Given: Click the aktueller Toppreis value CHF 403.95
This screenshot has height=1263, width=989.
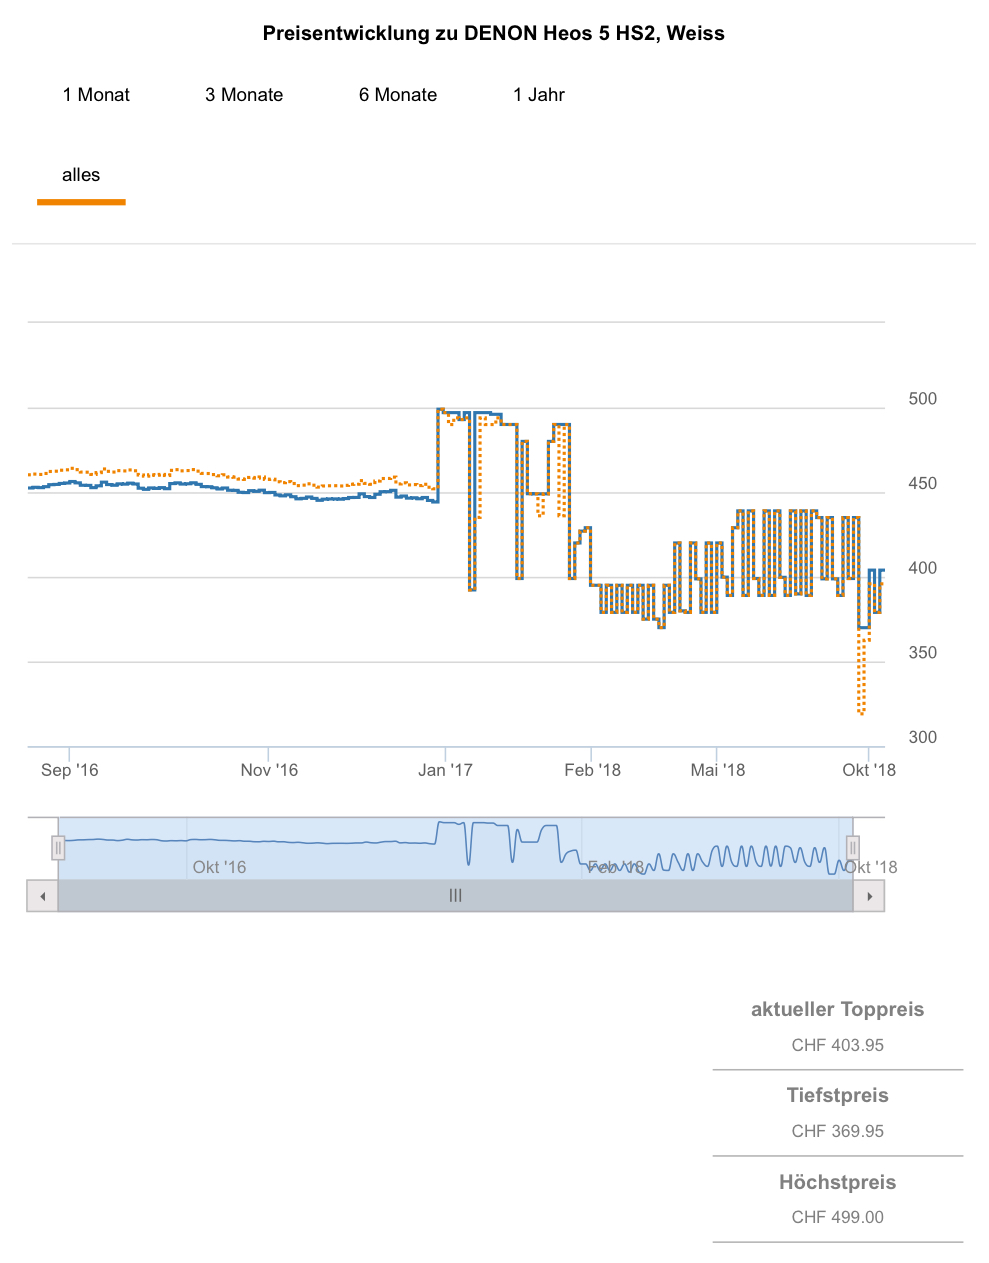Looking at the screenshot, I should (x=837, y=1045).
